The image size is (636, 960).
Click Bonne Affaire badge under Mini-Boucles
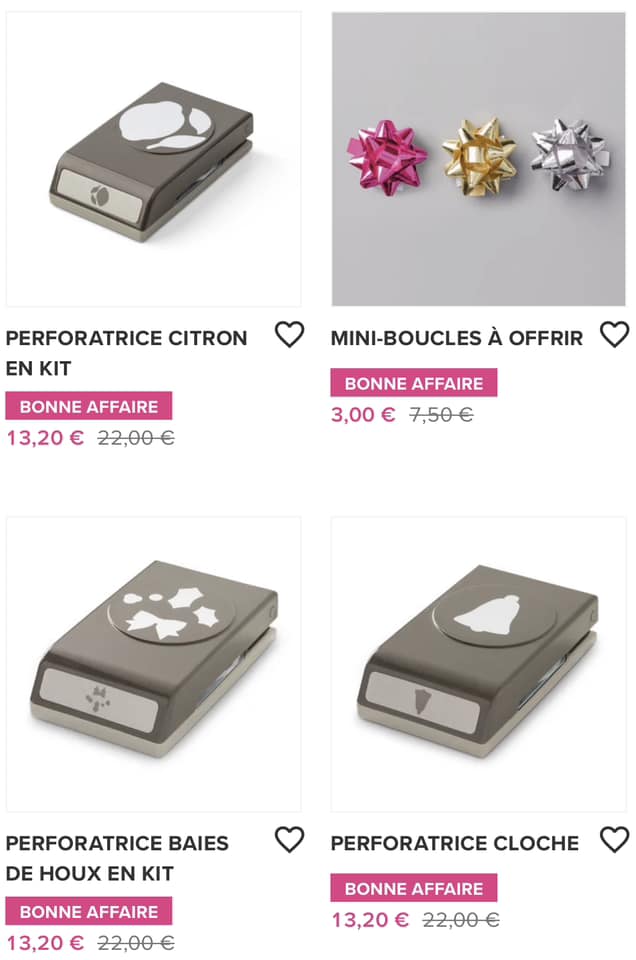[414, 383]
